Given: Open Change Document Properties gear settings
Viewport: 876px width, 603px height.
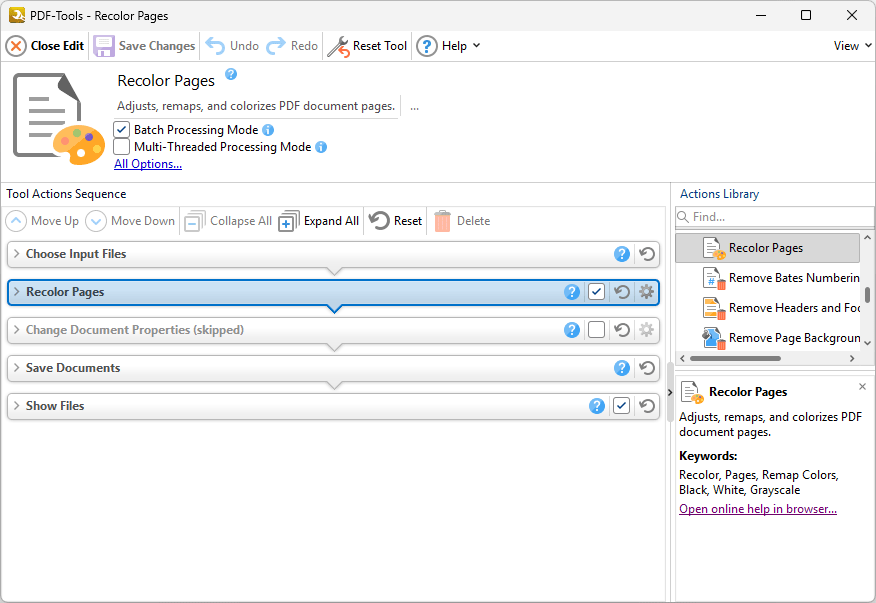Looking at the screenshot, I should pyautogui.click(x=646, y=330).
